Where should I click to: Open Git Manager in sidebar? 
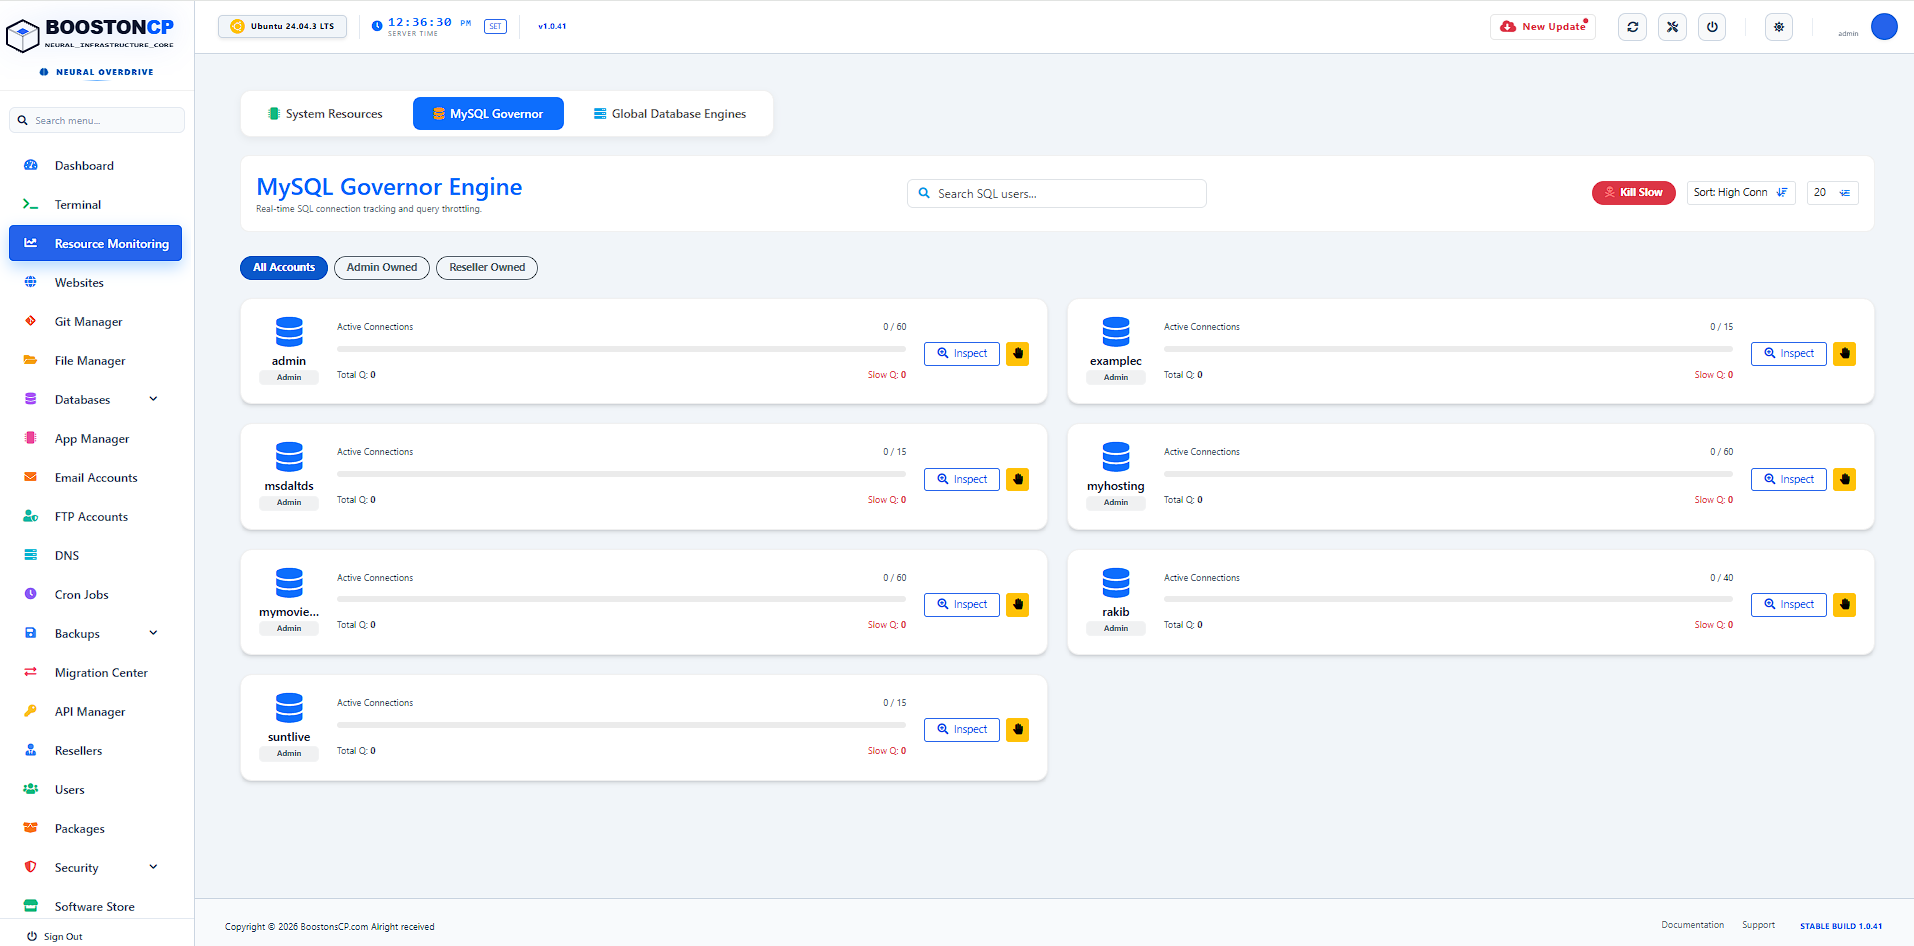95,322
